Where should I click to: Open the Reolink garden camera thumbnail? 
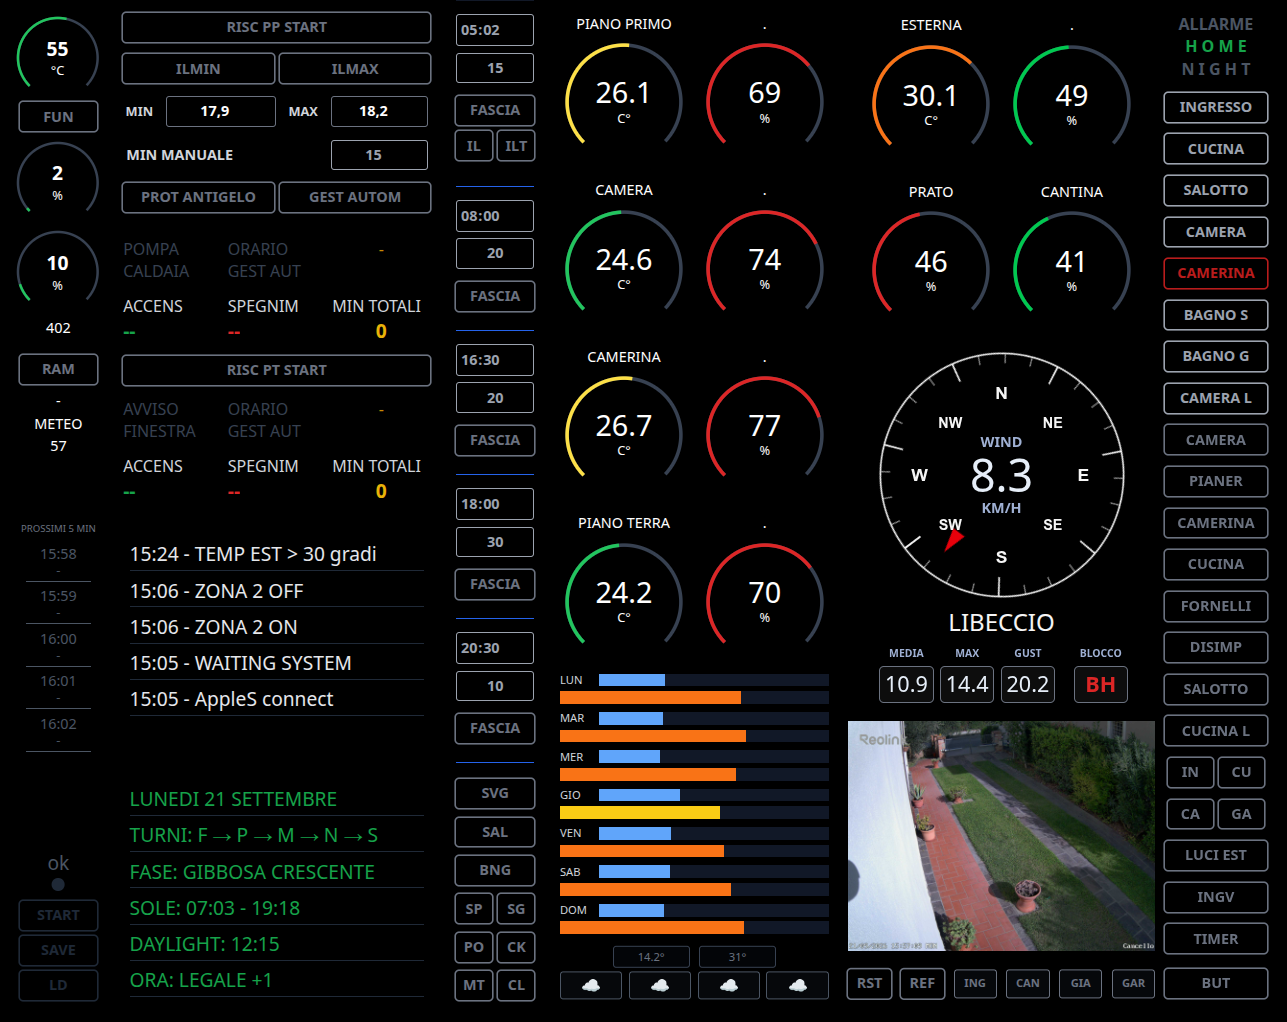pyautogui.click(x=1001, y=836)
